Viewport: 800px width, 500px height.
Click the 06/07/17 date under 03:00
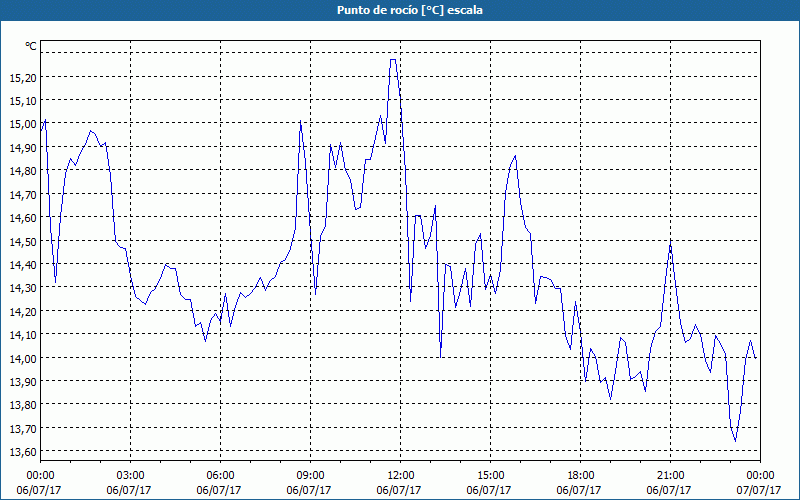(x=129, y=490)
